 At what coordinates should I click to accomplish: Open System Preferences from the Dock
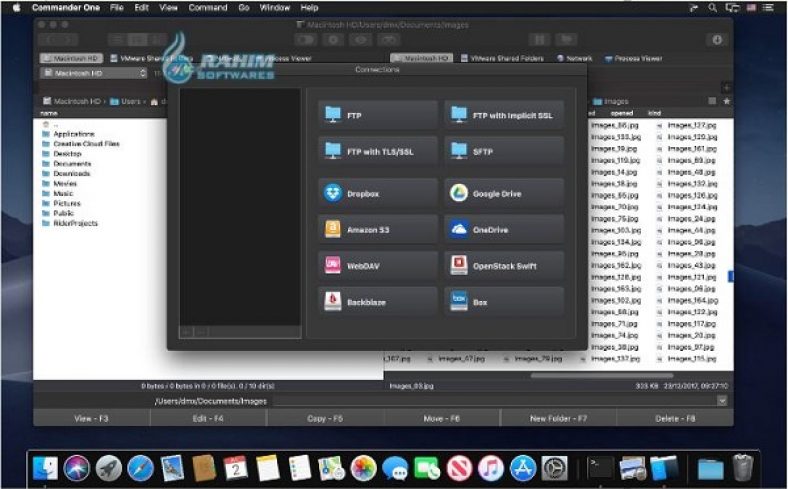point(554,468)
